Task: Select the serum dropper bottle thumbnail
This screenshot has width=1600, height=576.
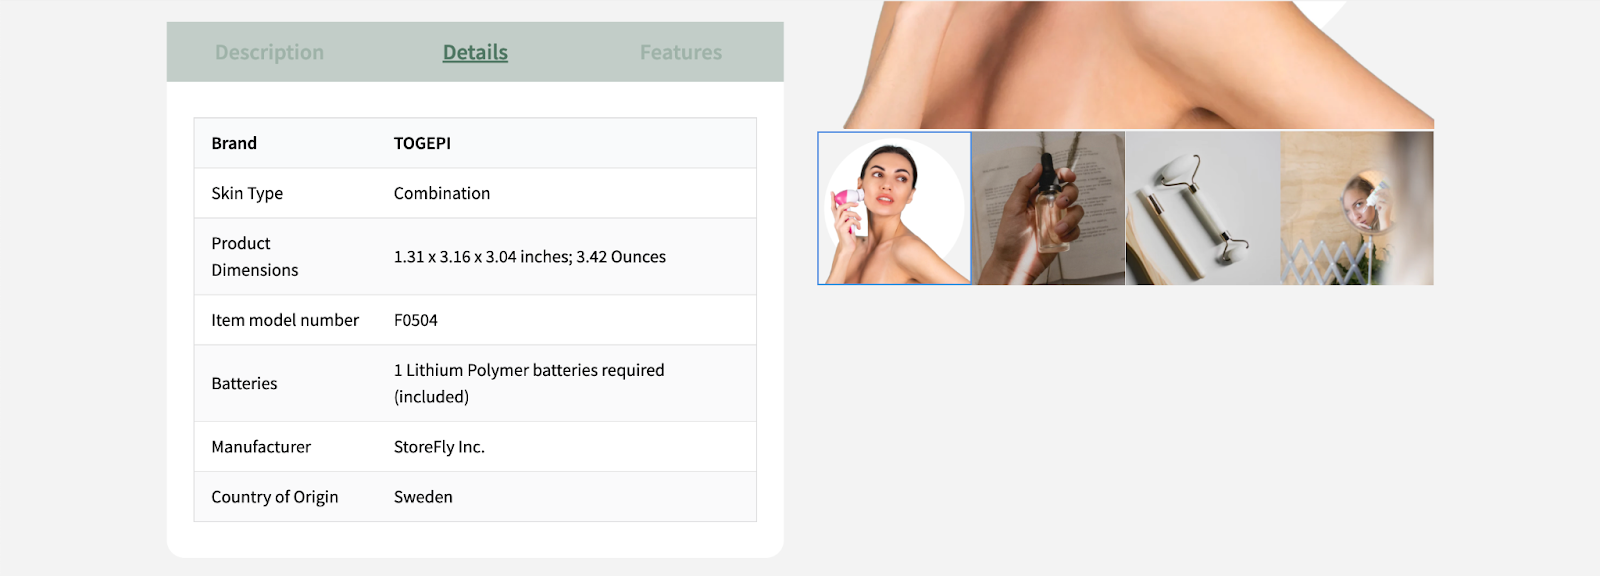Action: (x=1048, y=208)
